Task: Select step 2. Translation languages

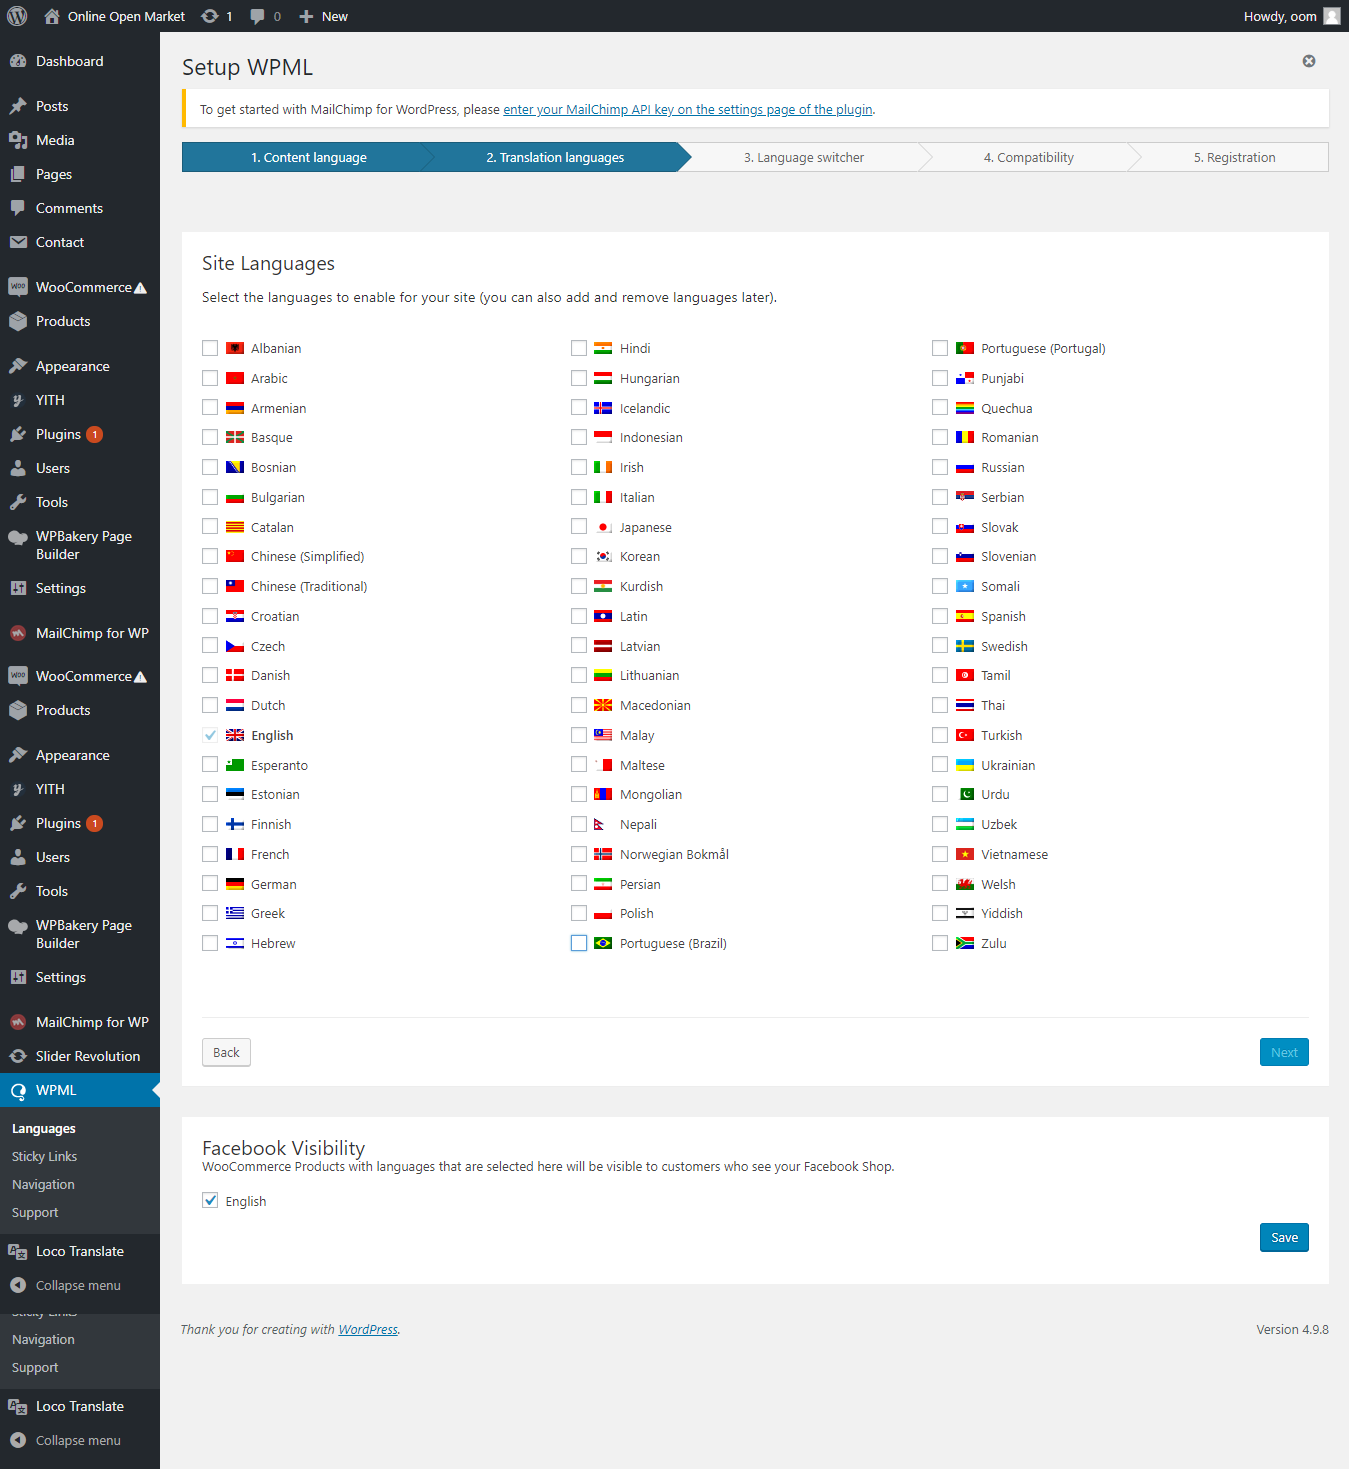Action: point(556,157)
